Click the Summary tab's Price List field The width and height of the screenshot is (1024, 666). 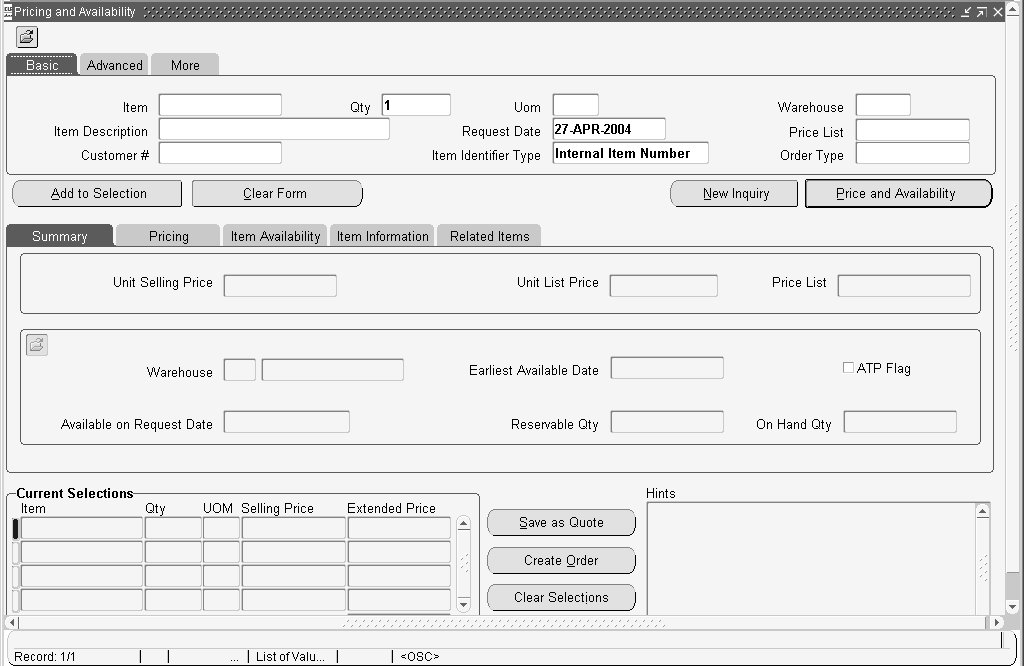point(904,285)
